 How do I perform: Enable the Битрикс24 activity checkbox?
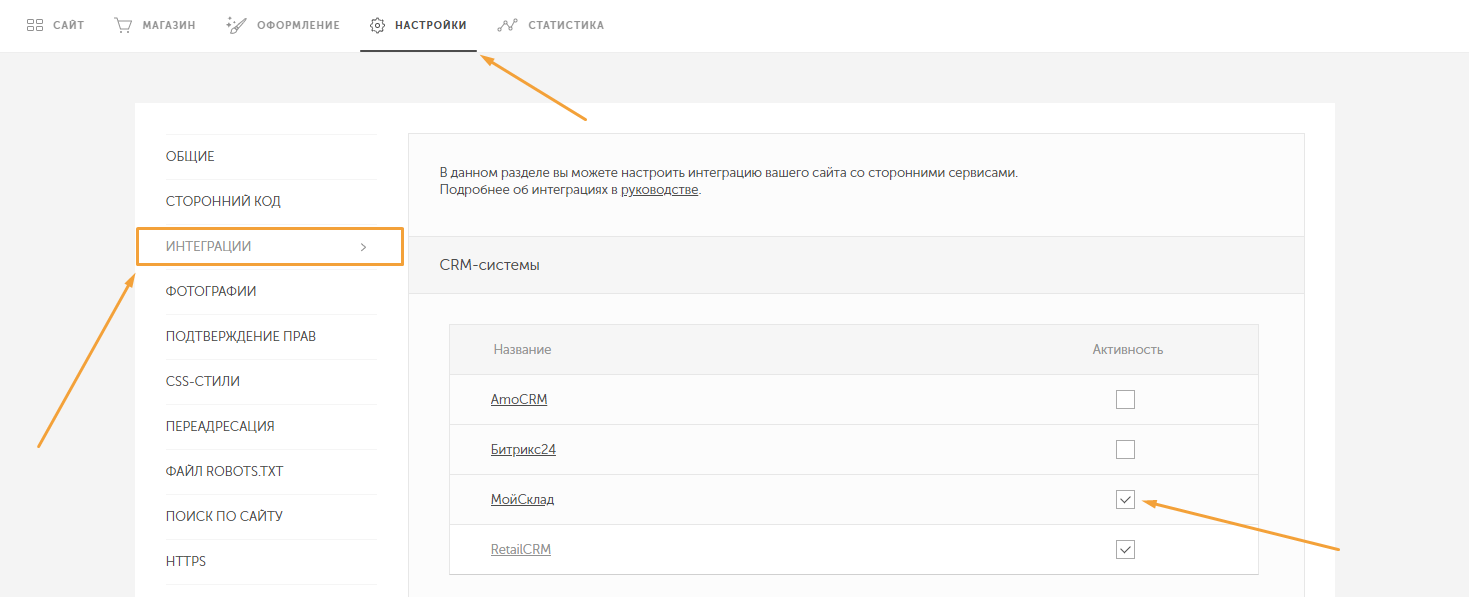[1126, 450]
